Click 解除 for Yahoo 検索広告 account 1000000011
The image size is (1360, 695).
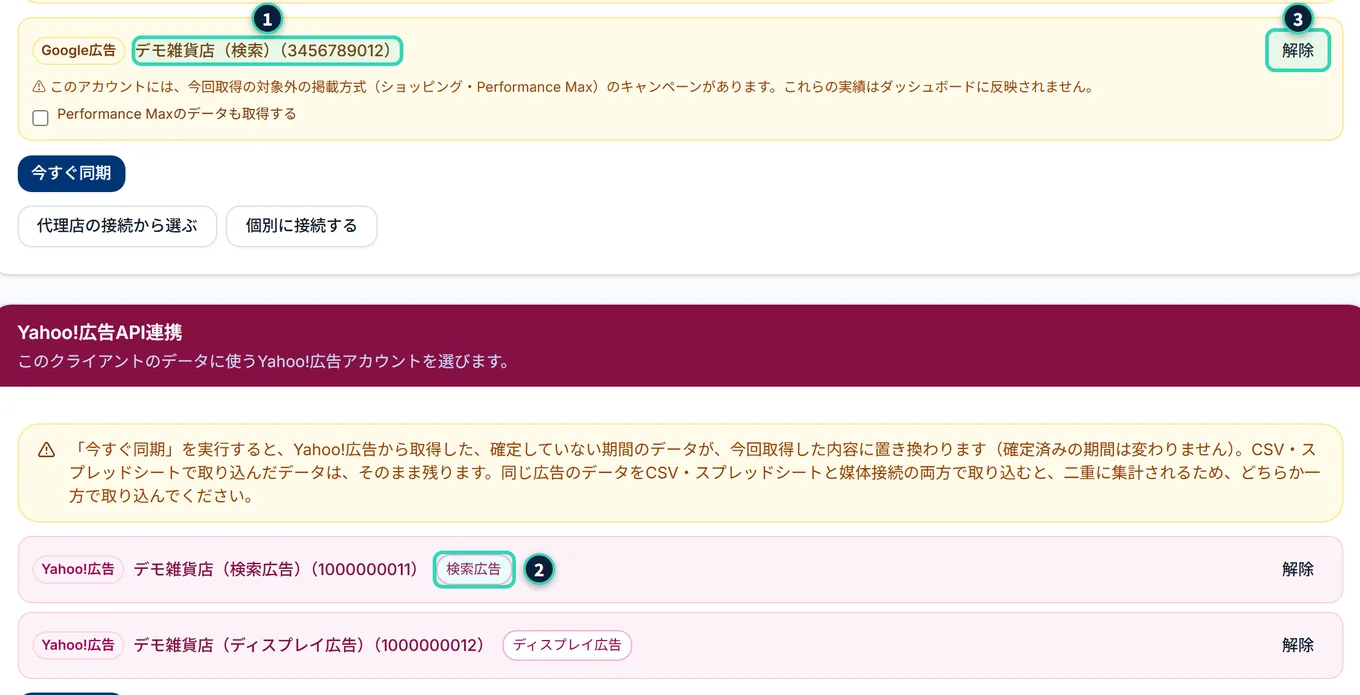click(1298, 569)
